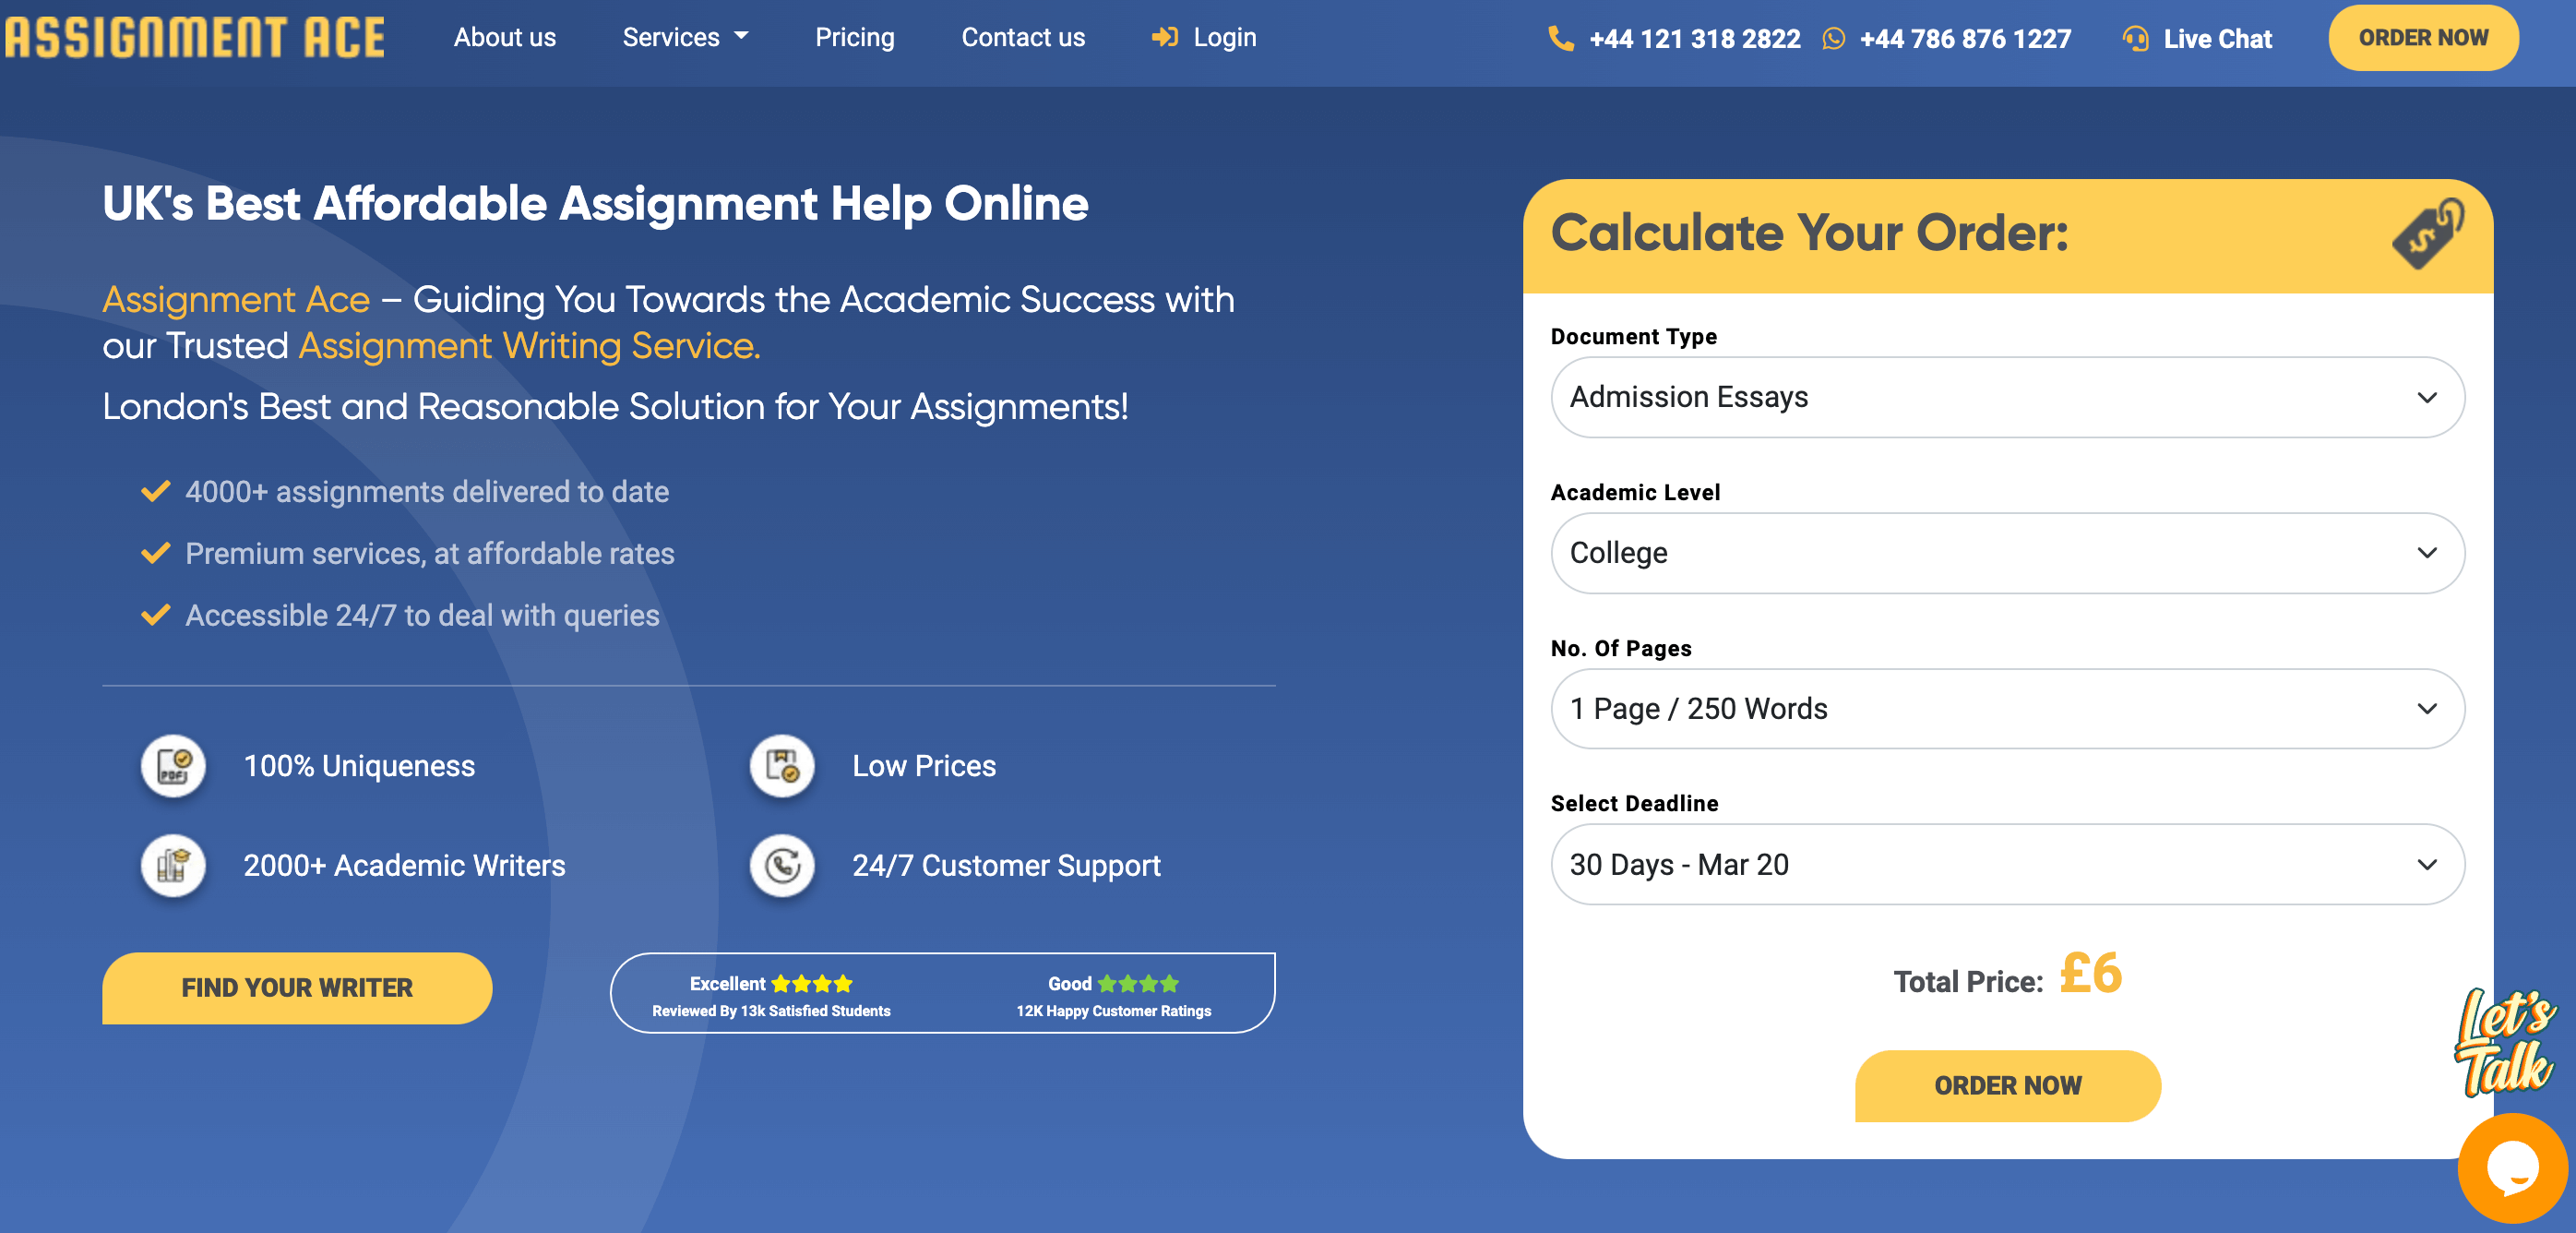
Task: Click '24/7 Customer Support' label
Action: point(1006,865)
